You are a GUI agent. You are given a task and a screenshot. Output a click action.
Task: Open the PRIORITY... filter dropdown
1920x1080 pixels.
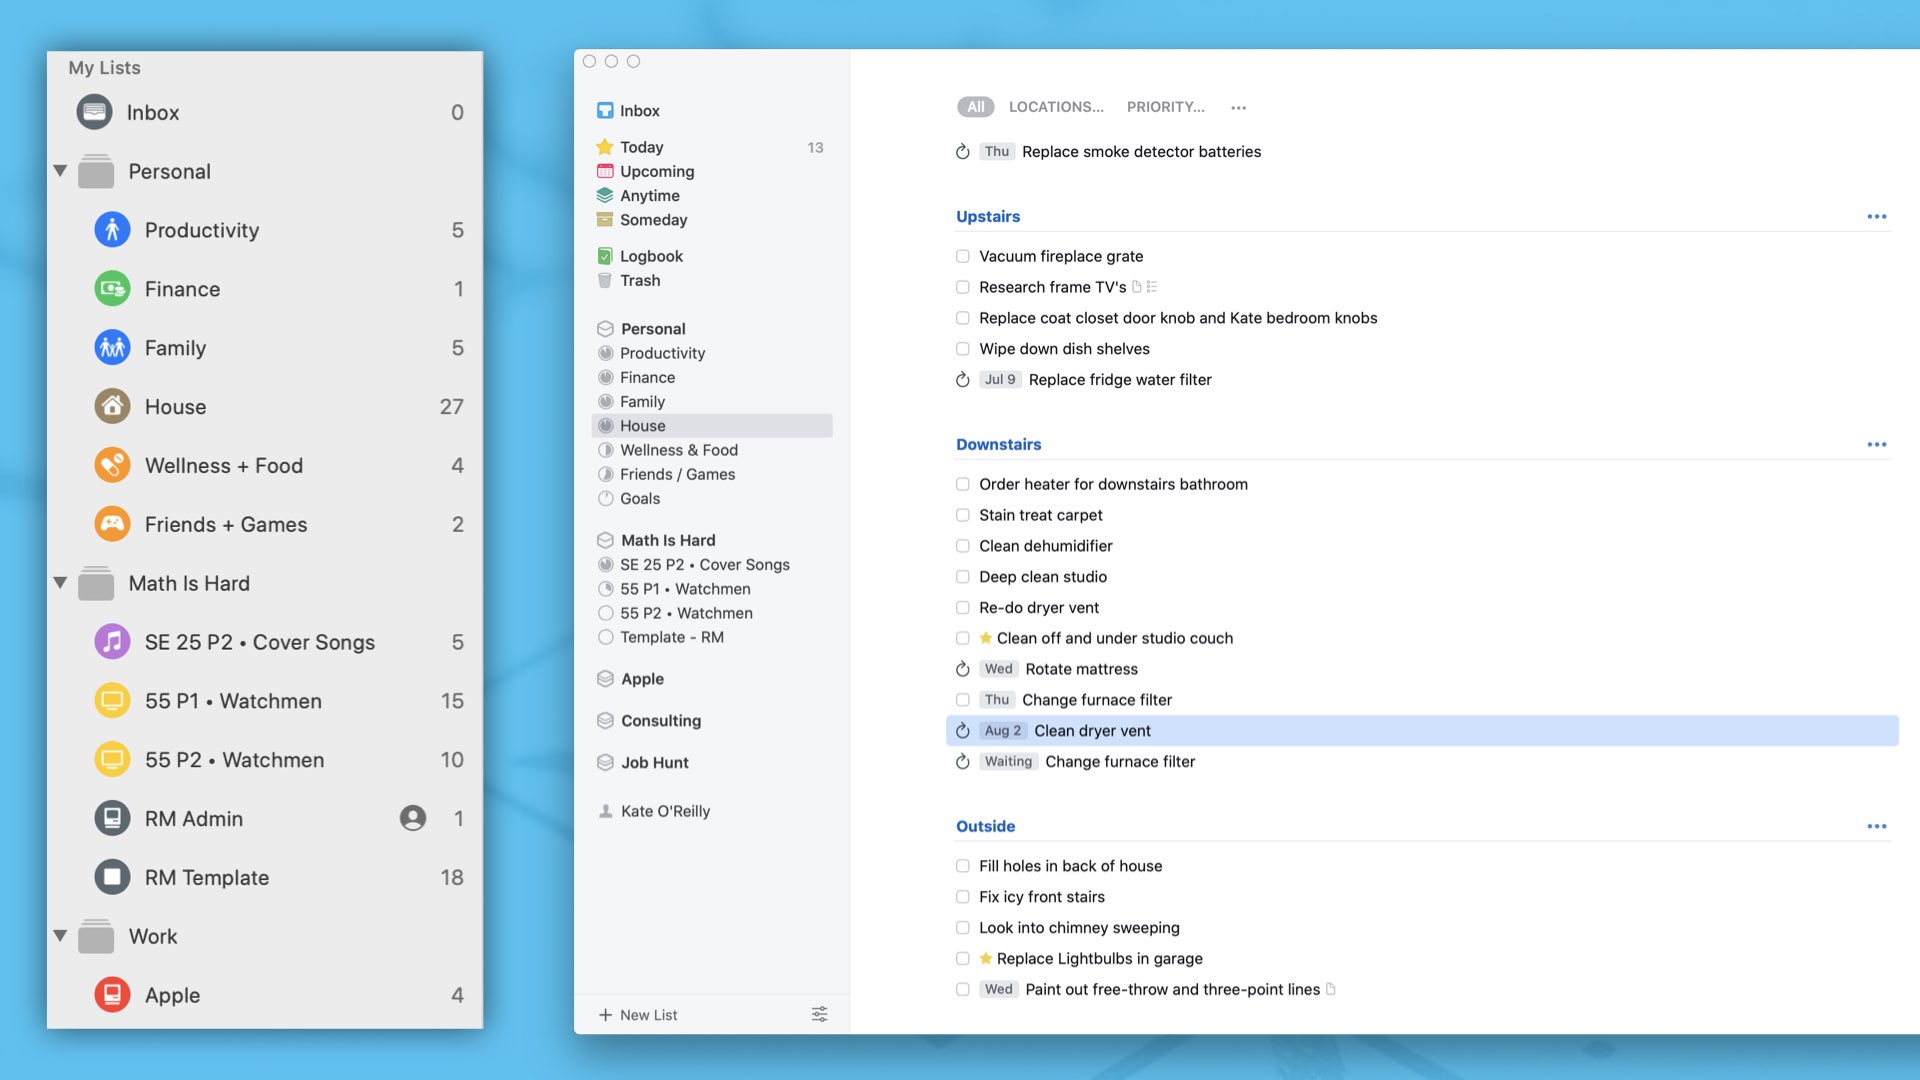pyautogui.click(x=1165, y=107)
